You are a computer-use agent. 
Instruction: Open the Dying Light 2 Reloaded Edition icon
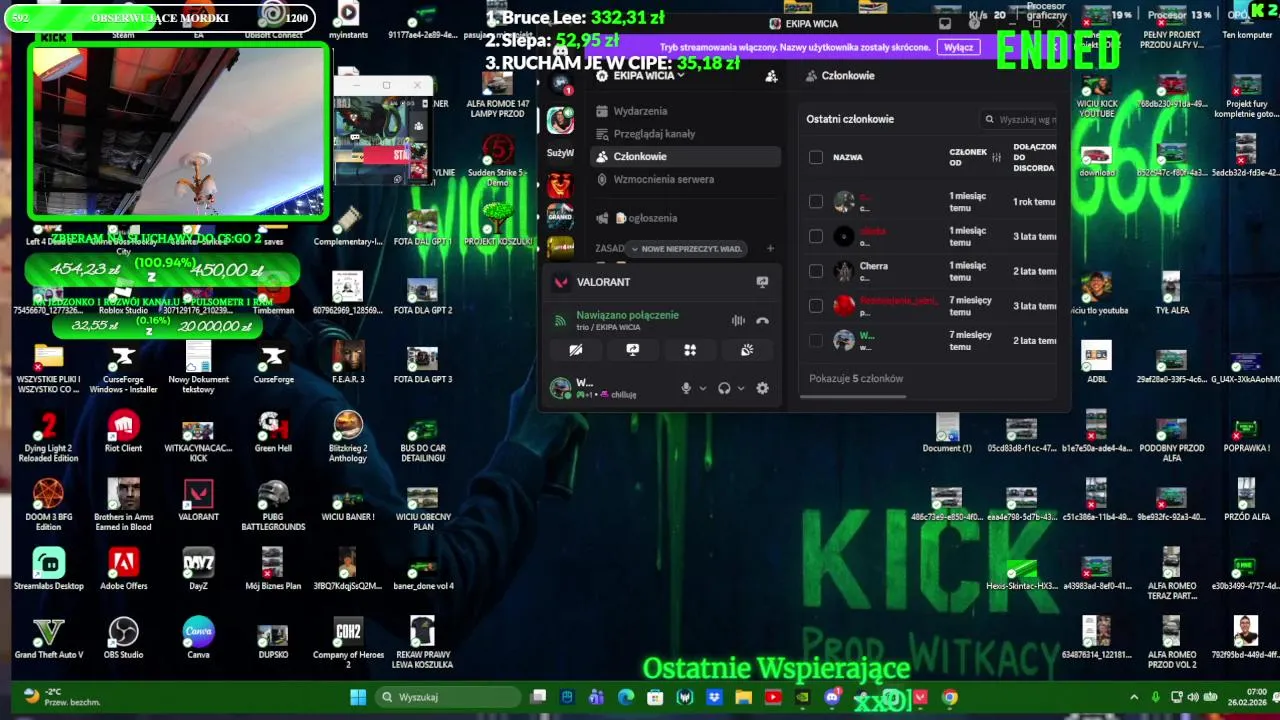48,436
